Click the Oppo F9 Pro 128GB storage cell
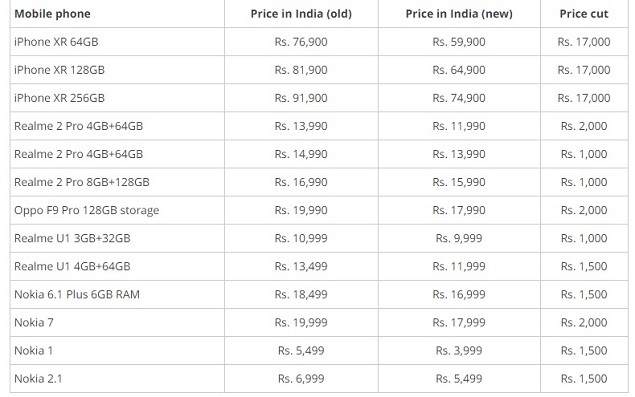 coord(86,210)
